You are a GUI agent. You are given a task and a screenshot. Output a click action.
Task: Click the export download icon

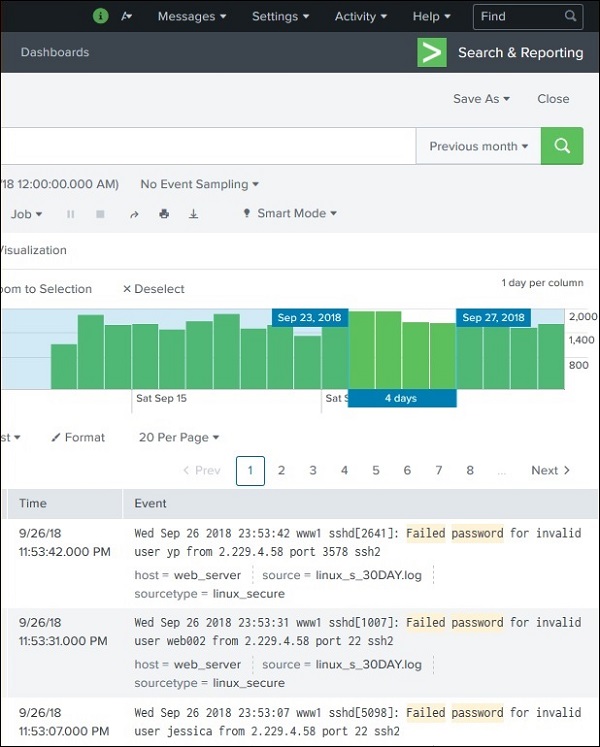point(194,214)
